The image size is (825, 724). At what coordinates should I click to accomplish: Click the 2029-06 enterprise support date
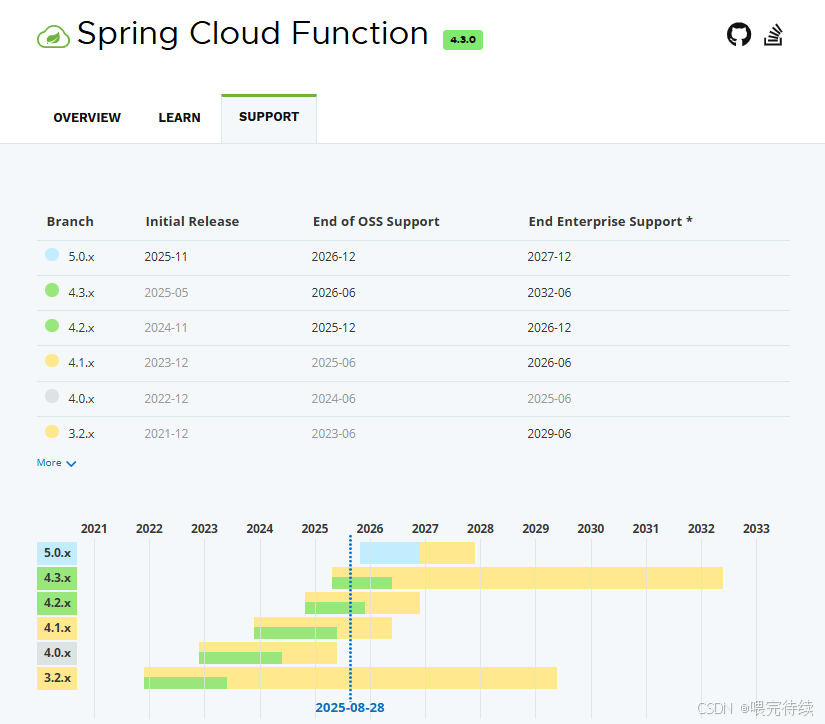click(x=549, y=434)
